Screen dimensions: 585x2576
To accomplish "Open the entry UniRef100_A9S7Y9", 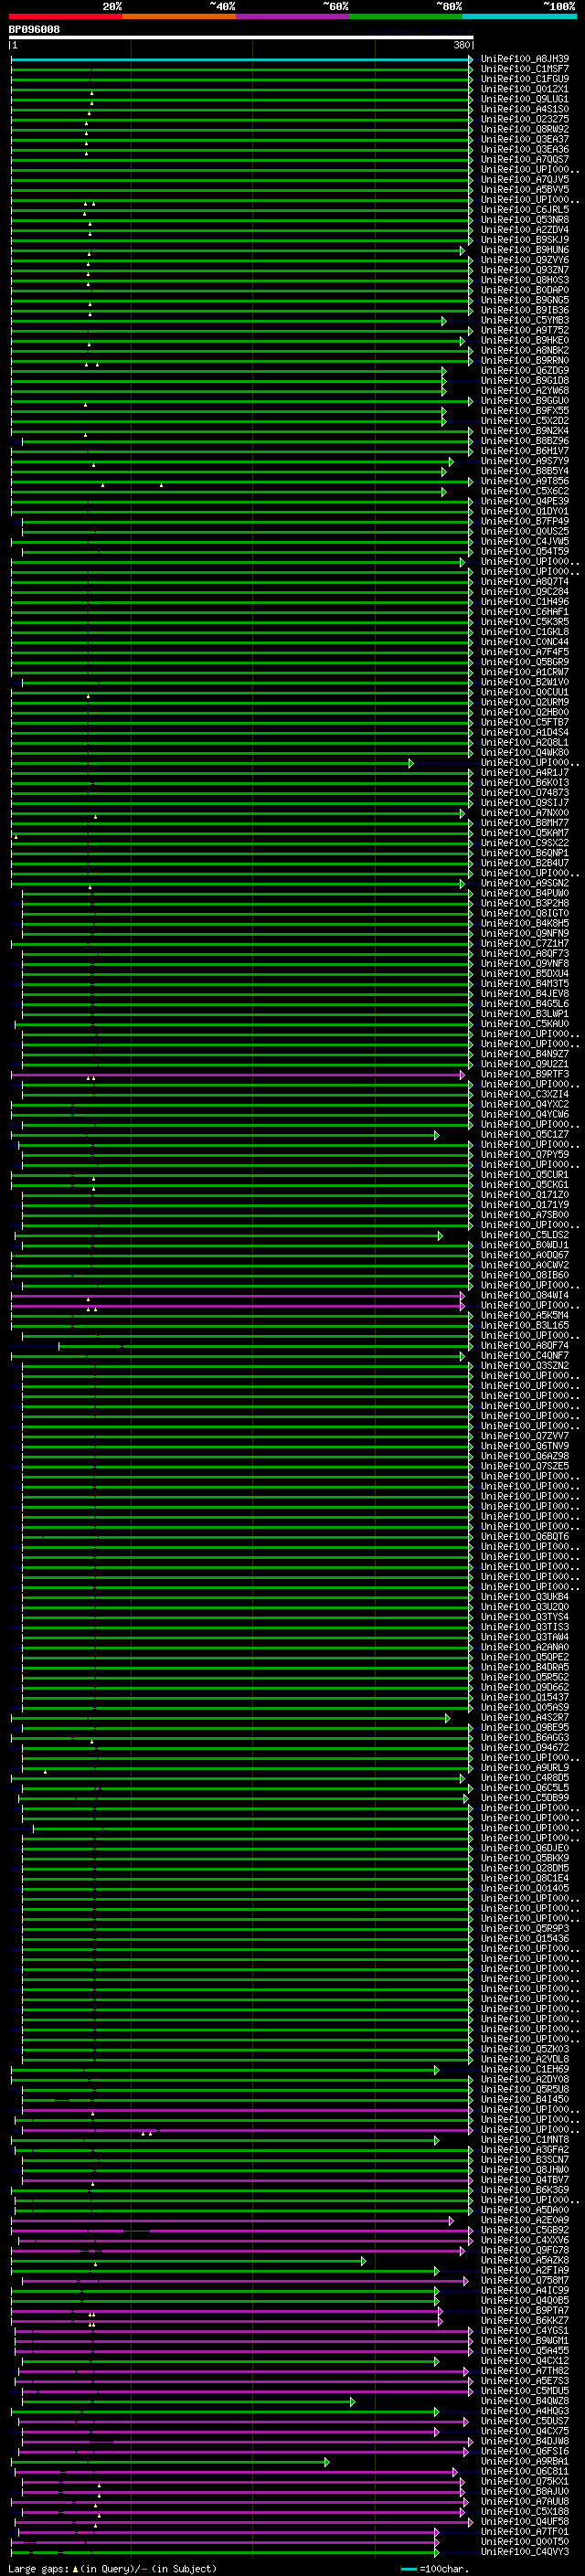I will [x=525, y=461].
